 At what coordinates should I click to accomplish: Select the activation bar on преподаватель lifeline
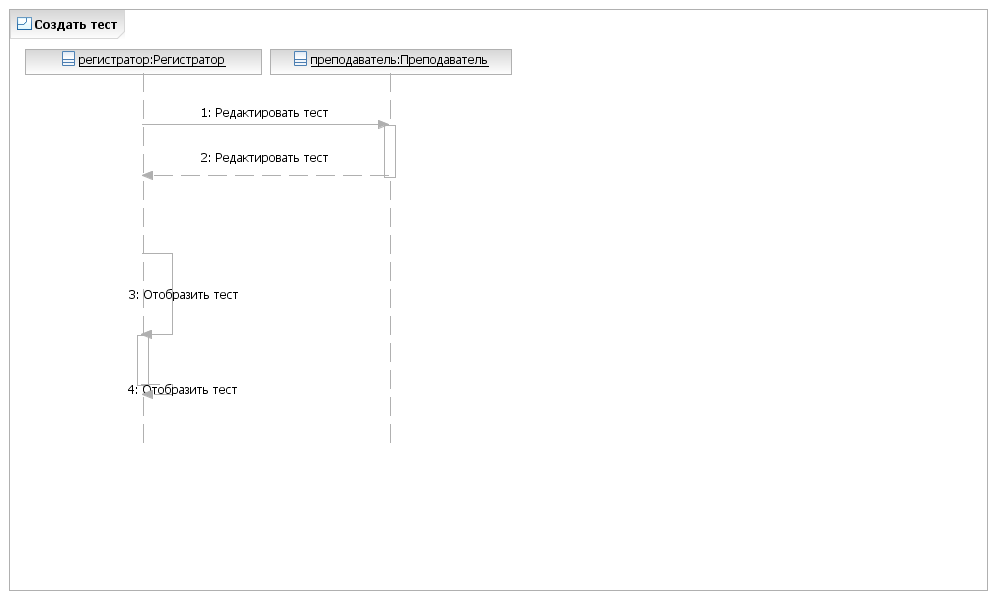pos(390,151)
